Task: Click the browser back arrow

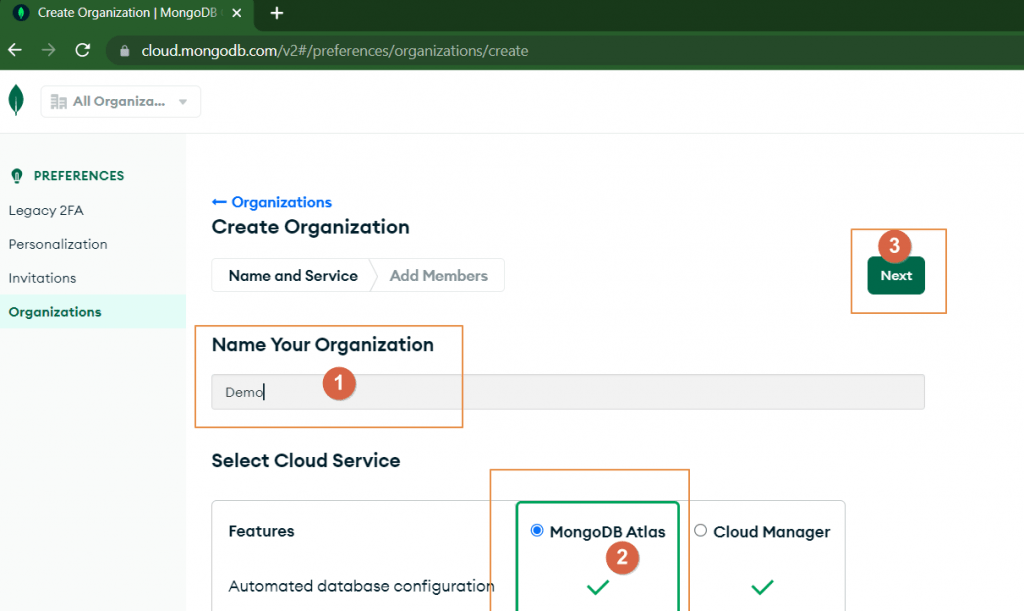Action: (x=15, y=50)
